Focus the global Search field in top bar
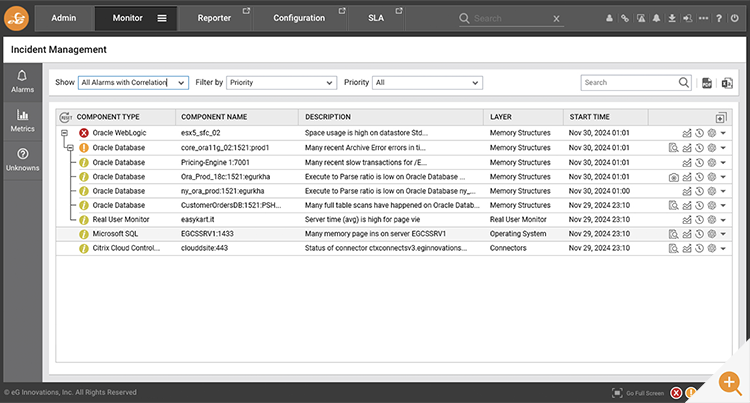 pos(509,19)
